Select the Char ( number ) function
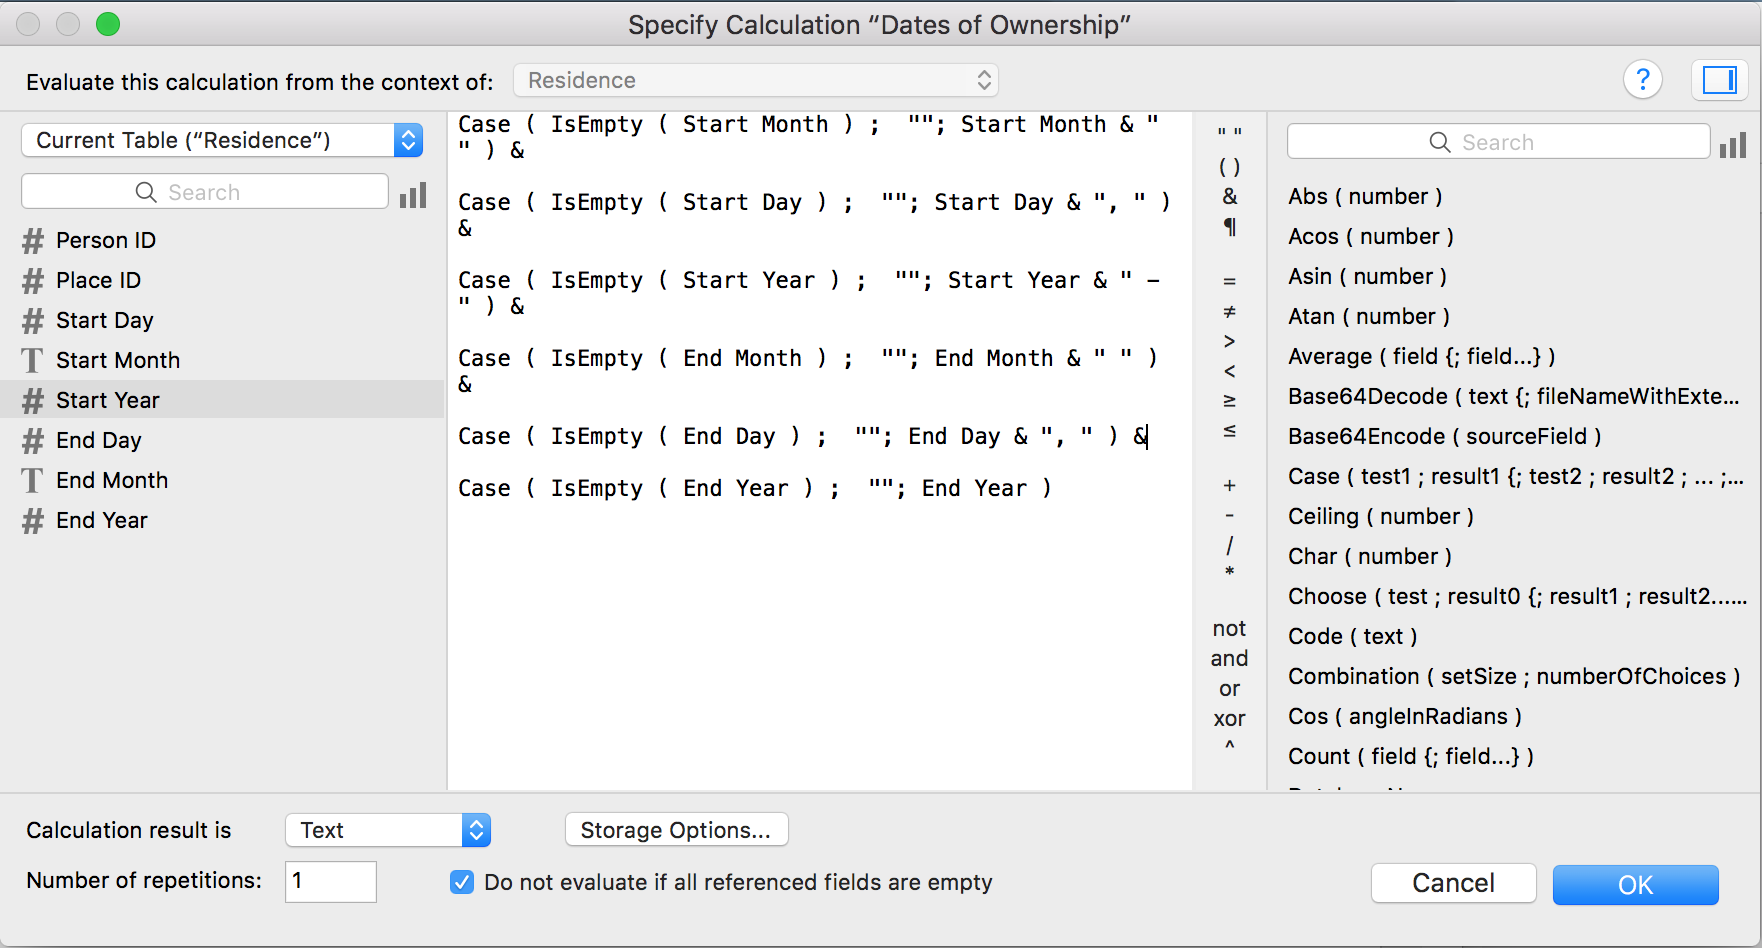The height and width of the screenshot is (948, 1762). [x=1370, y=557]
